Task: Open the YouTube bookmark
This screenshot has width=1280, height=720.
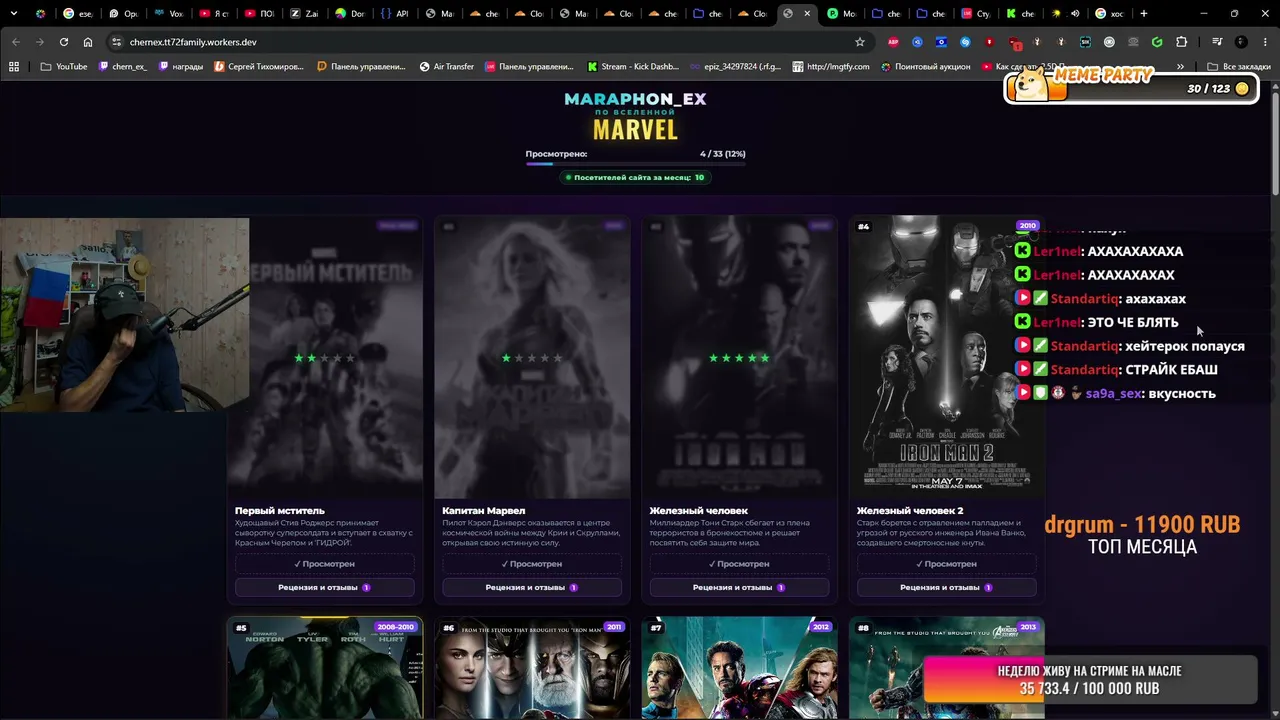Action: [x=64, y=67]
